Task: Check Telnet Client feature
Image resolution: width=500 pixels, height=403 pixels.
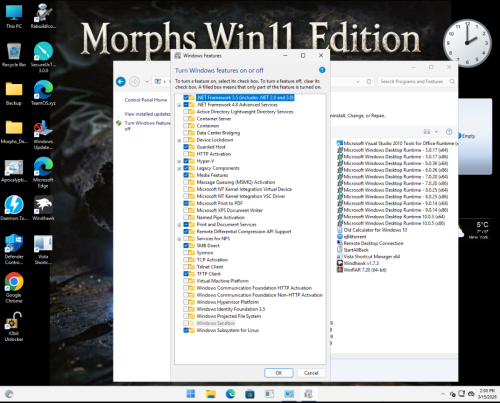Action: click(x=186, y=267)
